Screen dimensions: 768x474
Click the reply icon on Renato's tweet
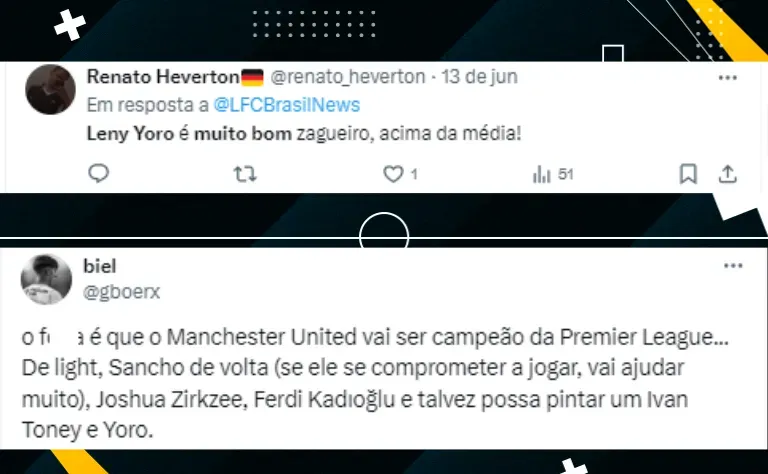(98, 173)
